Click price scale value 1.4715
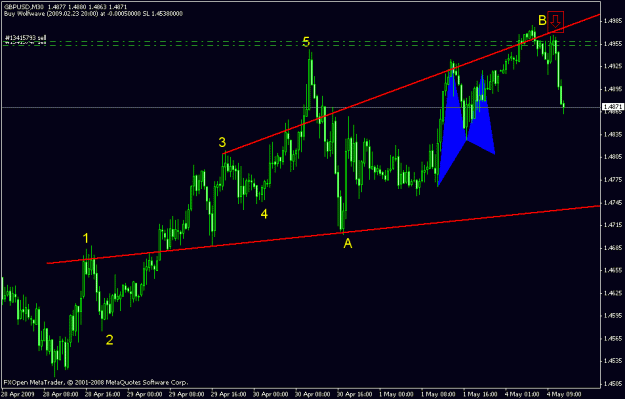The width and height of the screenshot is (625, 399). 613,225
